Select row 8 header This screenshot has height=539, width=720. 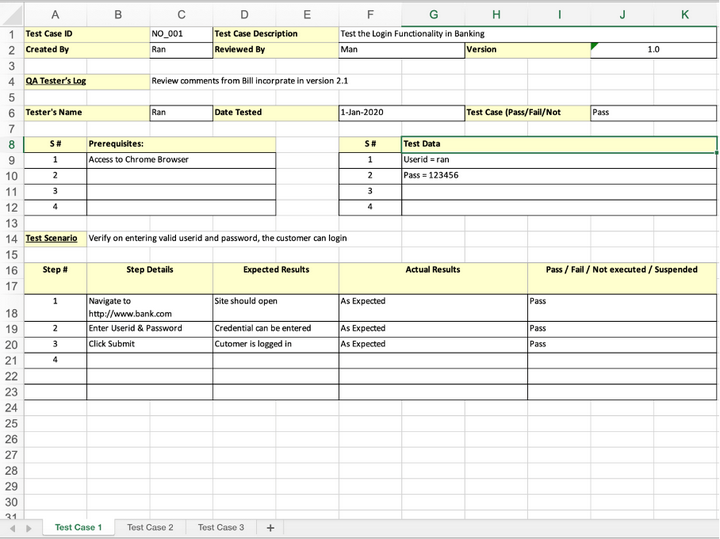(x=11, y=145)
